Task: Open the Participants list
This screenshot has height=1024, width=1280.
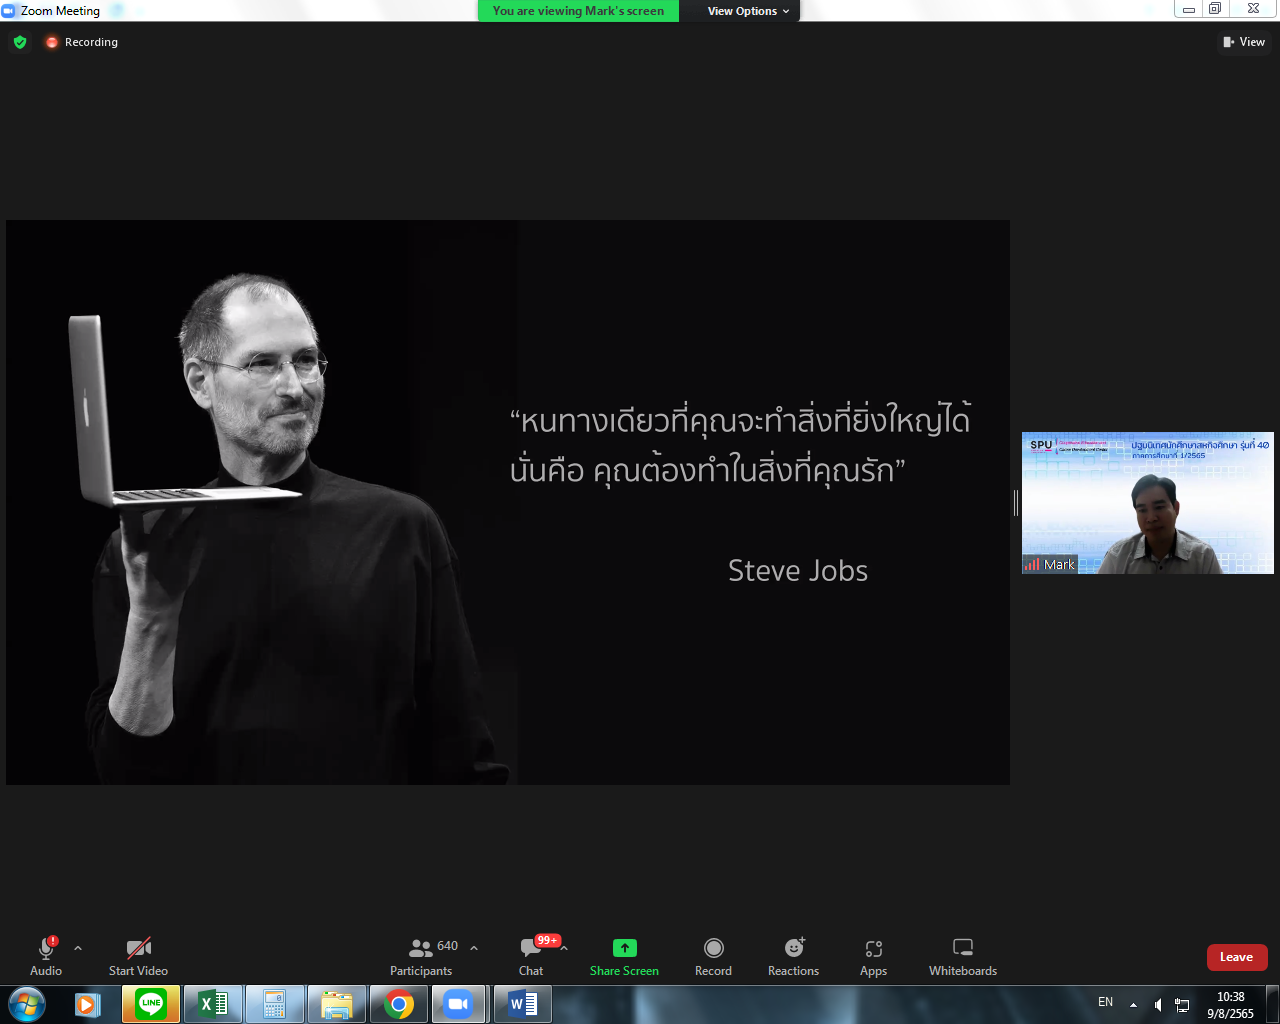Action: pyautogui.click(x=422, y=956)
